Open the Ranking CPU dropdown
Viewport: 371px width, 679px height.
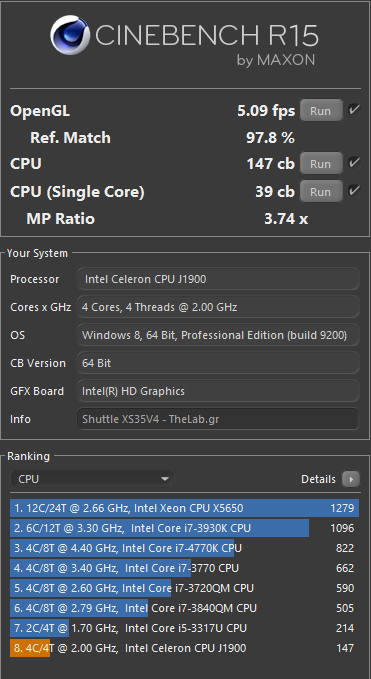(92, 479)
